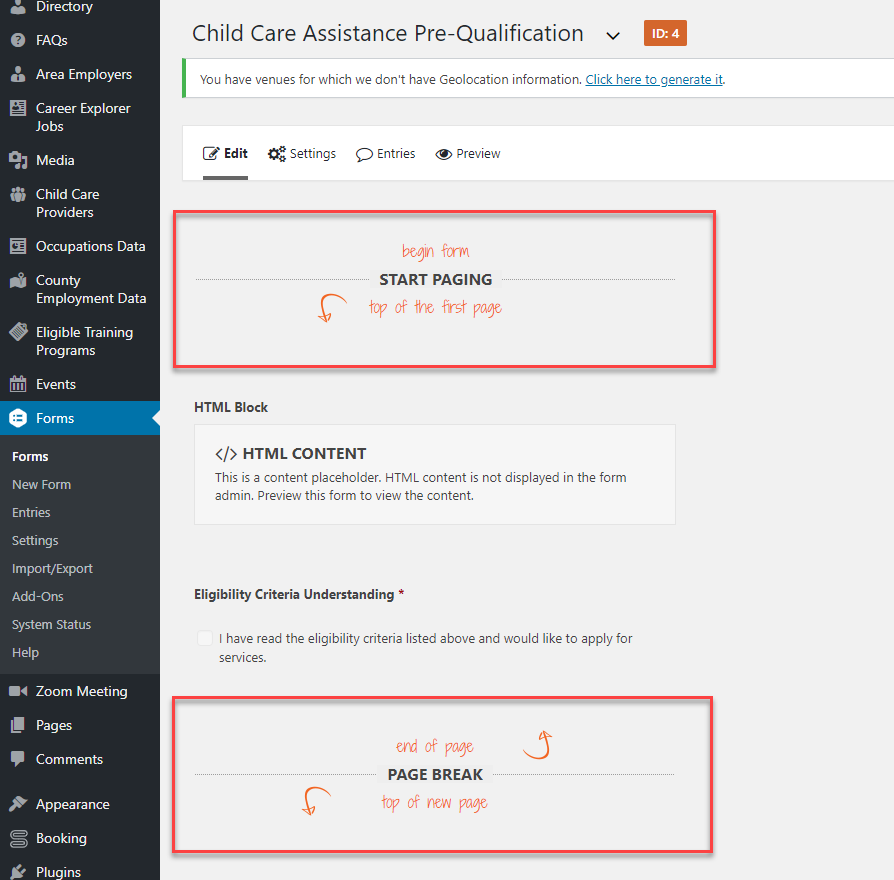Viewport: 894px width, 880px height.
Task: Open New Form from the Forms submenu
Action: coord(41,484)
